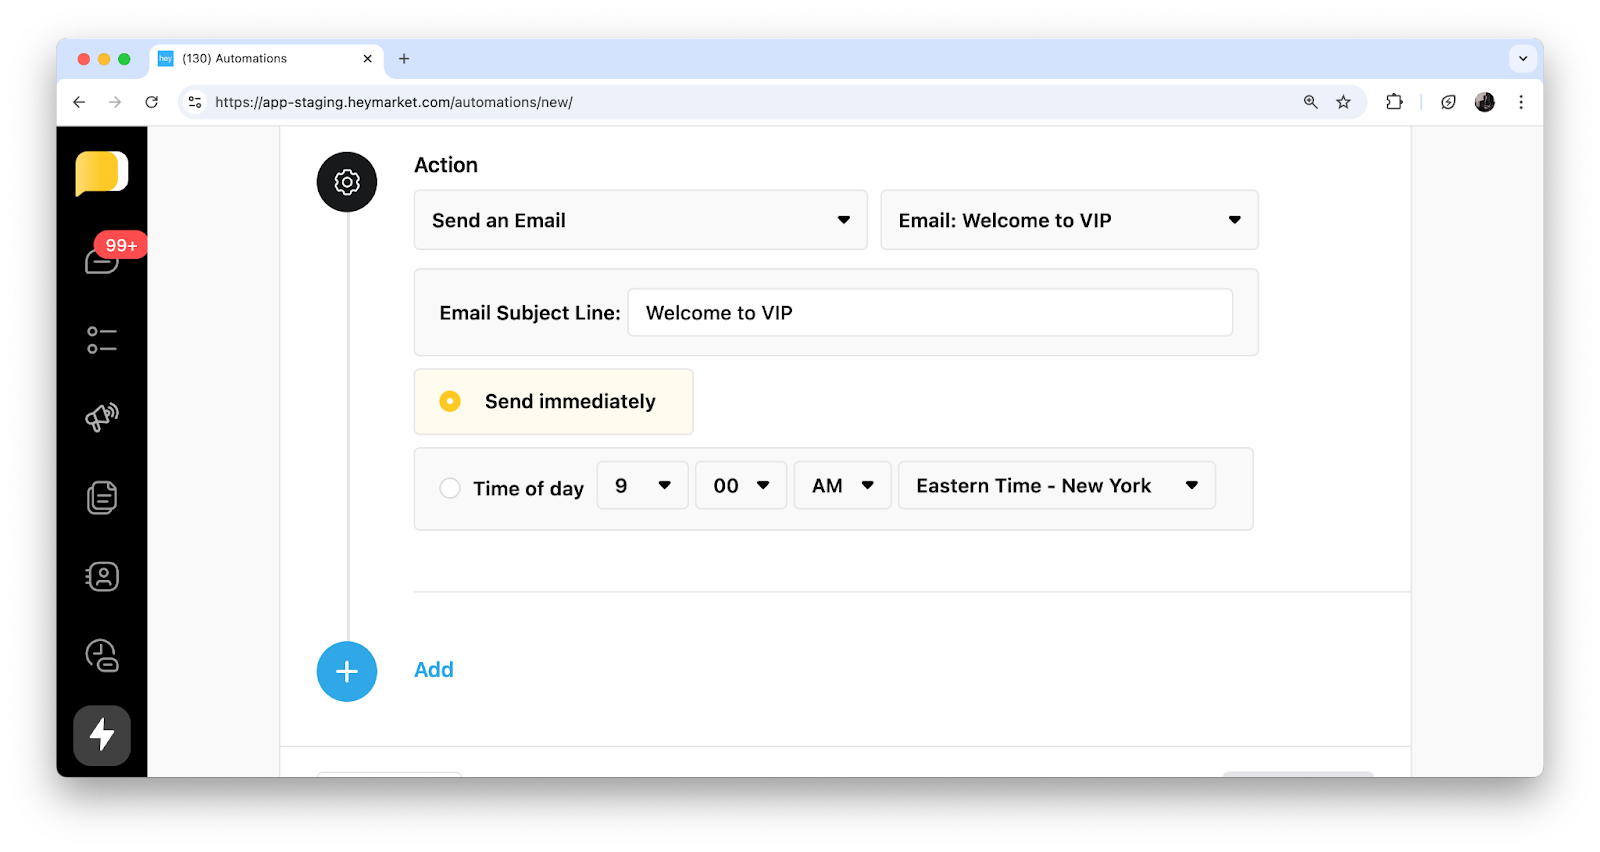The image size is (1600, 852).
Task: Open the hour dropdown showing 9
Action: tap(642, 485)
